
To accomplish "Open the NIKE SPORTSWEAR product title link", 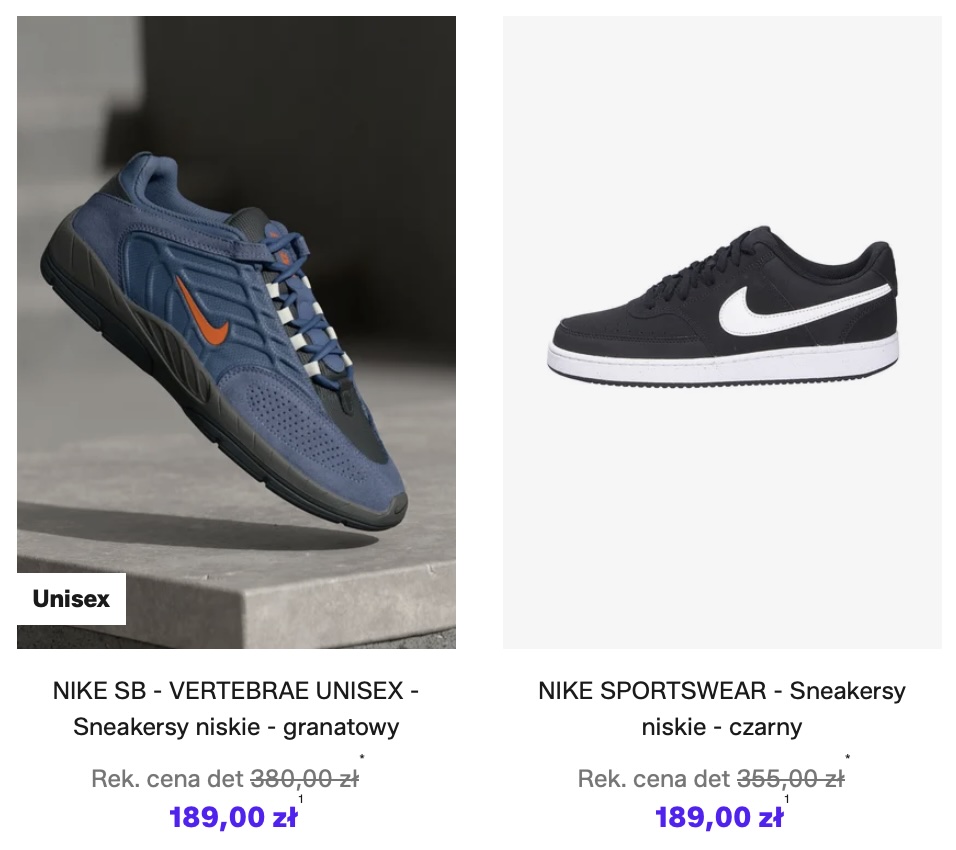I will [722, 690].
